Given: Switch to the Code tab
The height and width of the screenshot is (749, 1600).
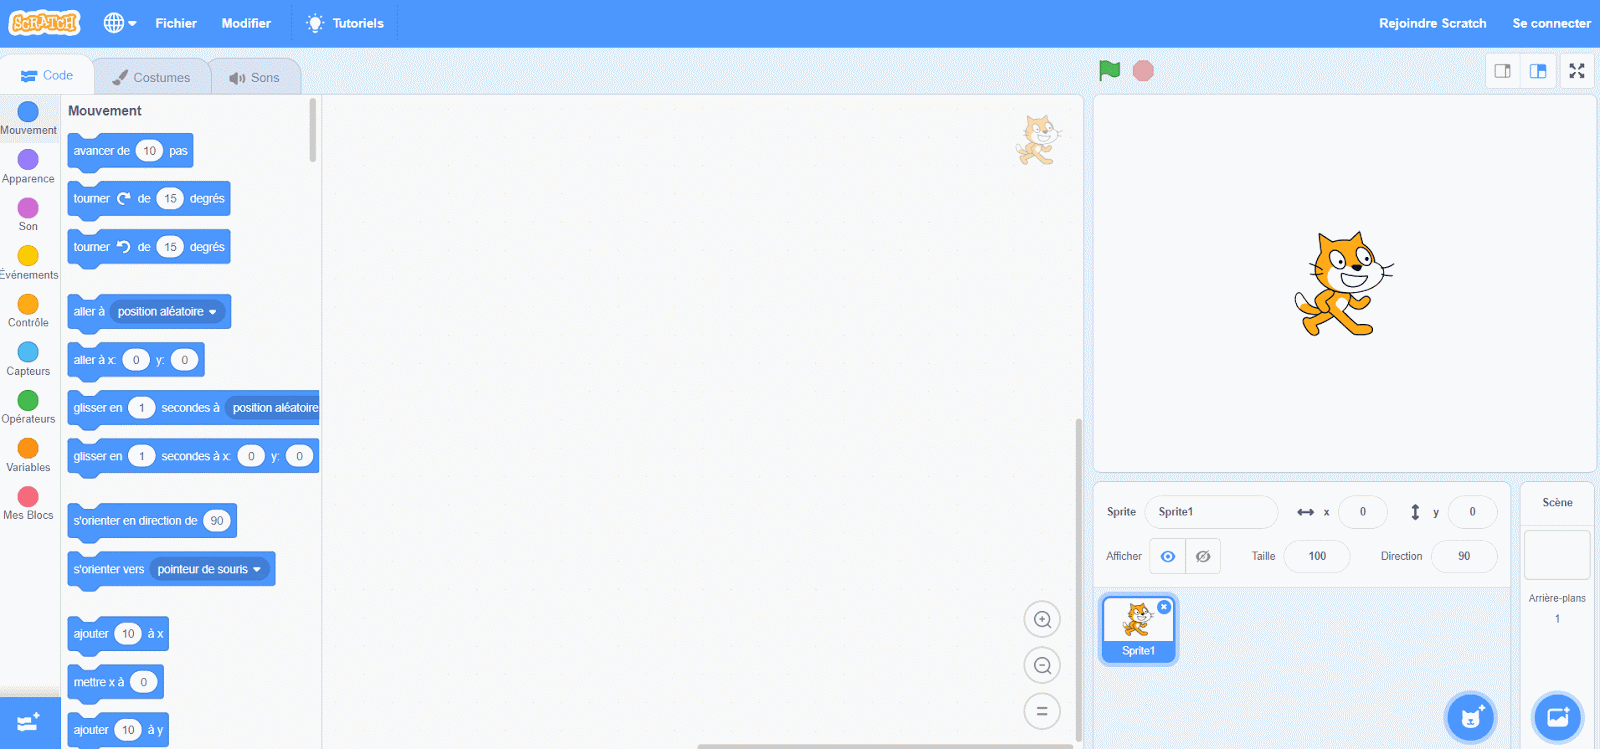Looking at the screenshot, I should (x=47, y=76).
